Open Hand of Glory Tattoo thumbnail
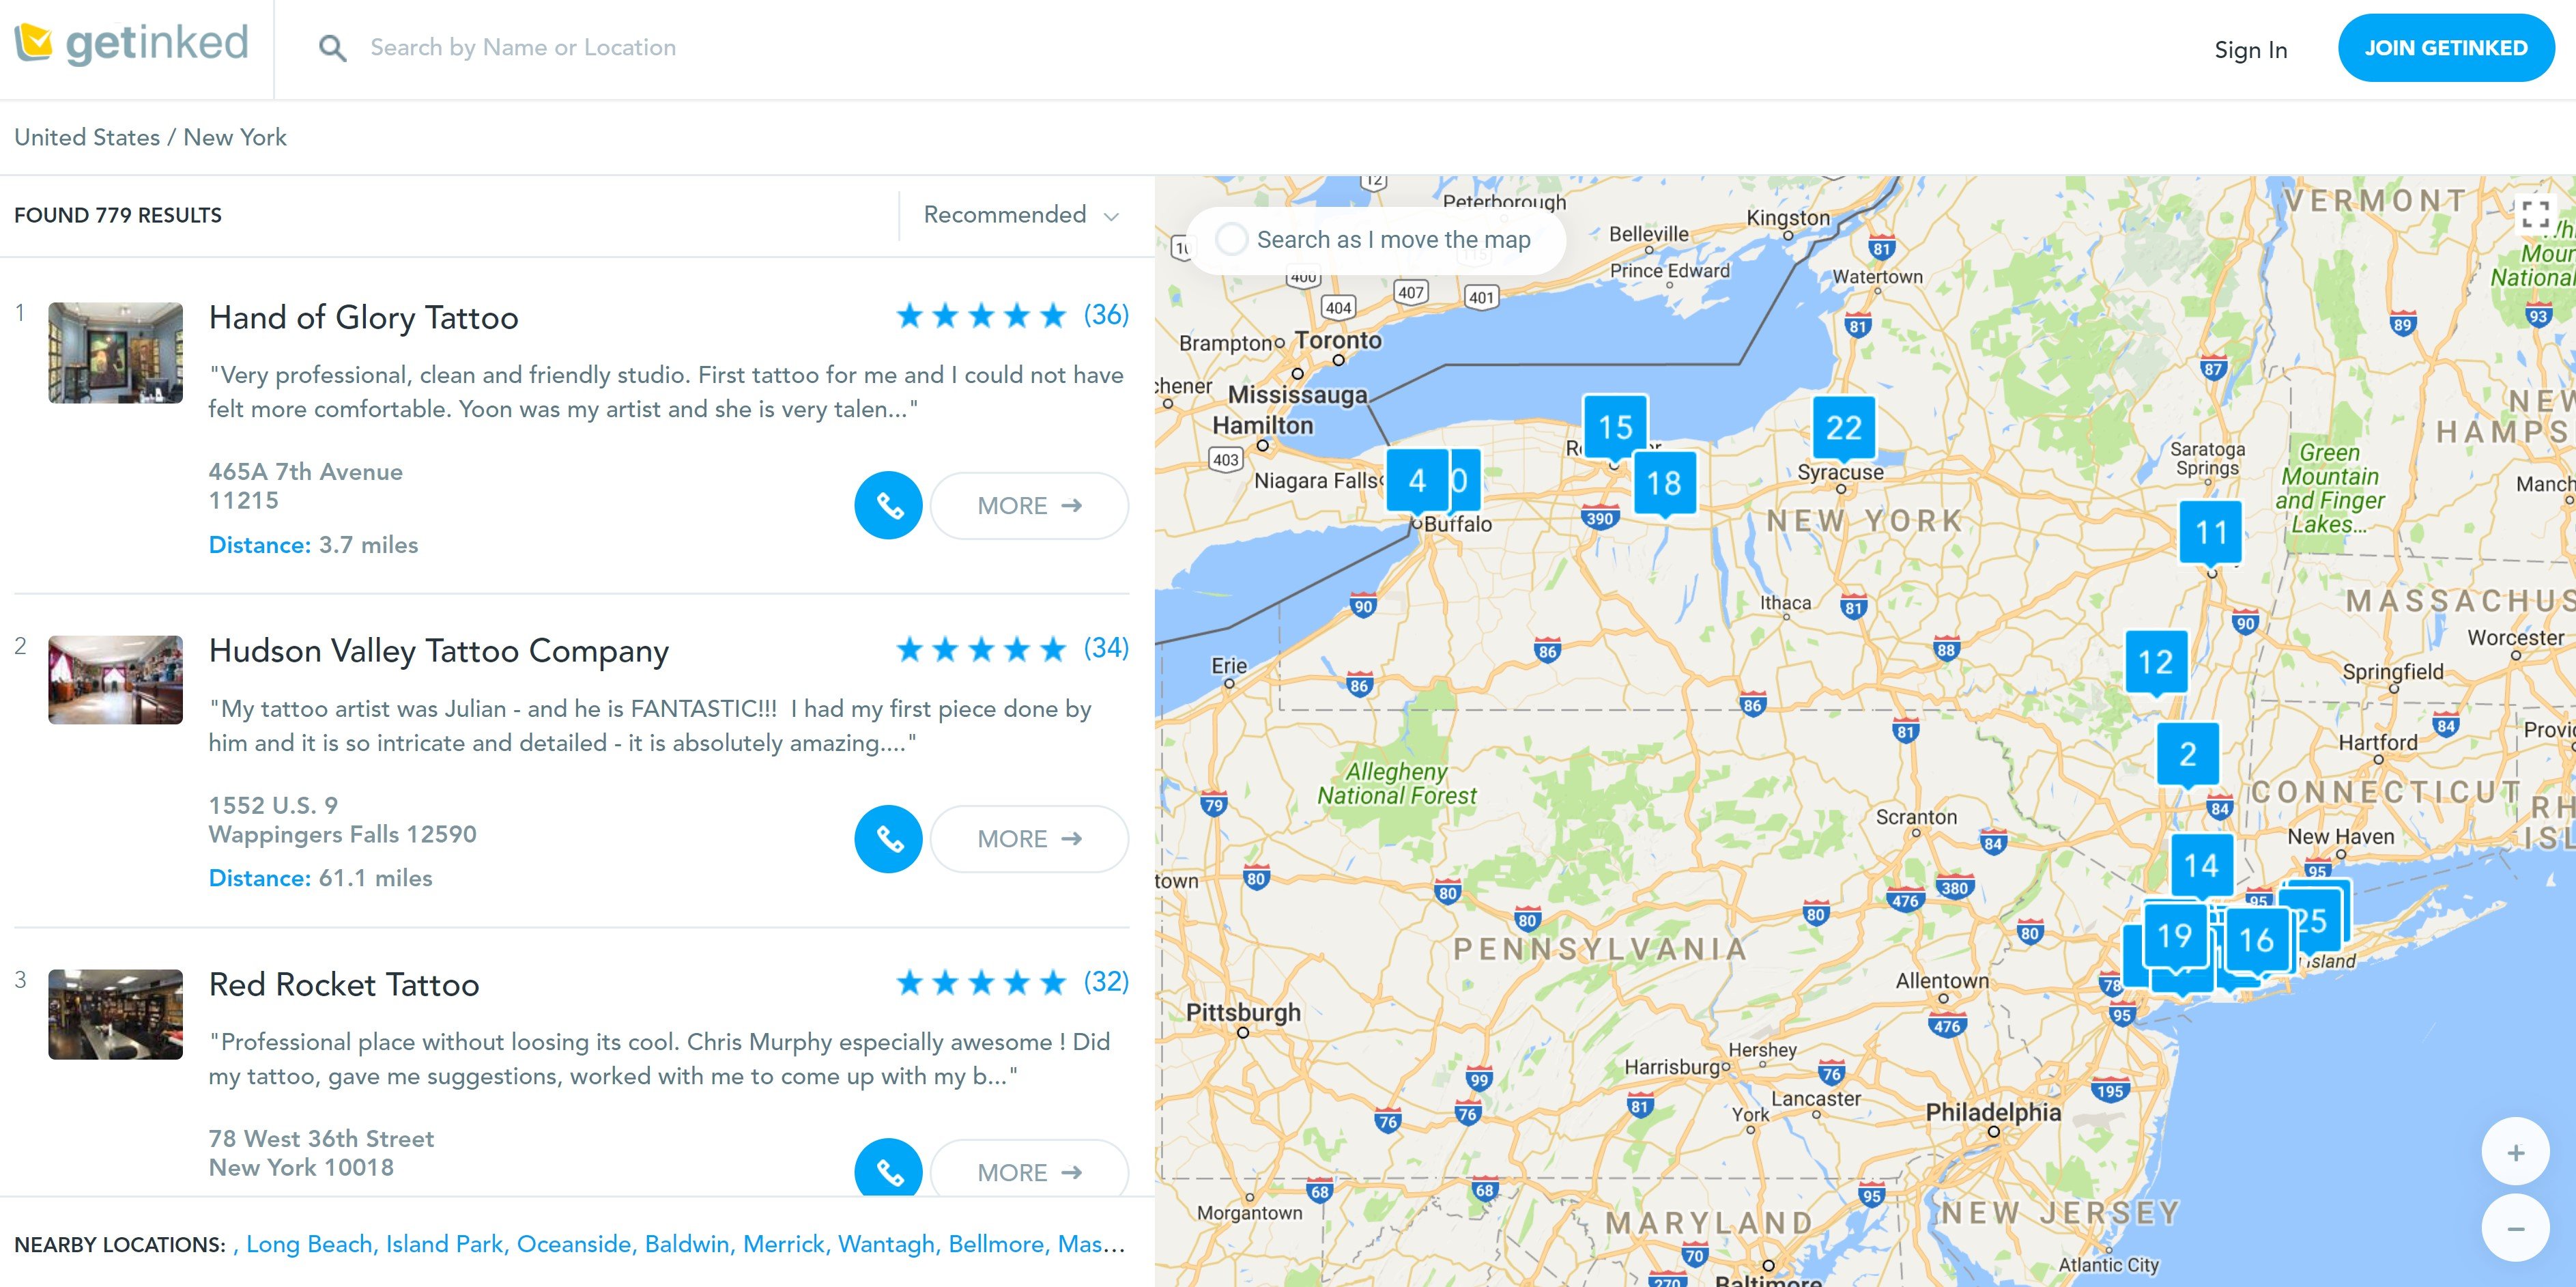 tap(115, 352)
